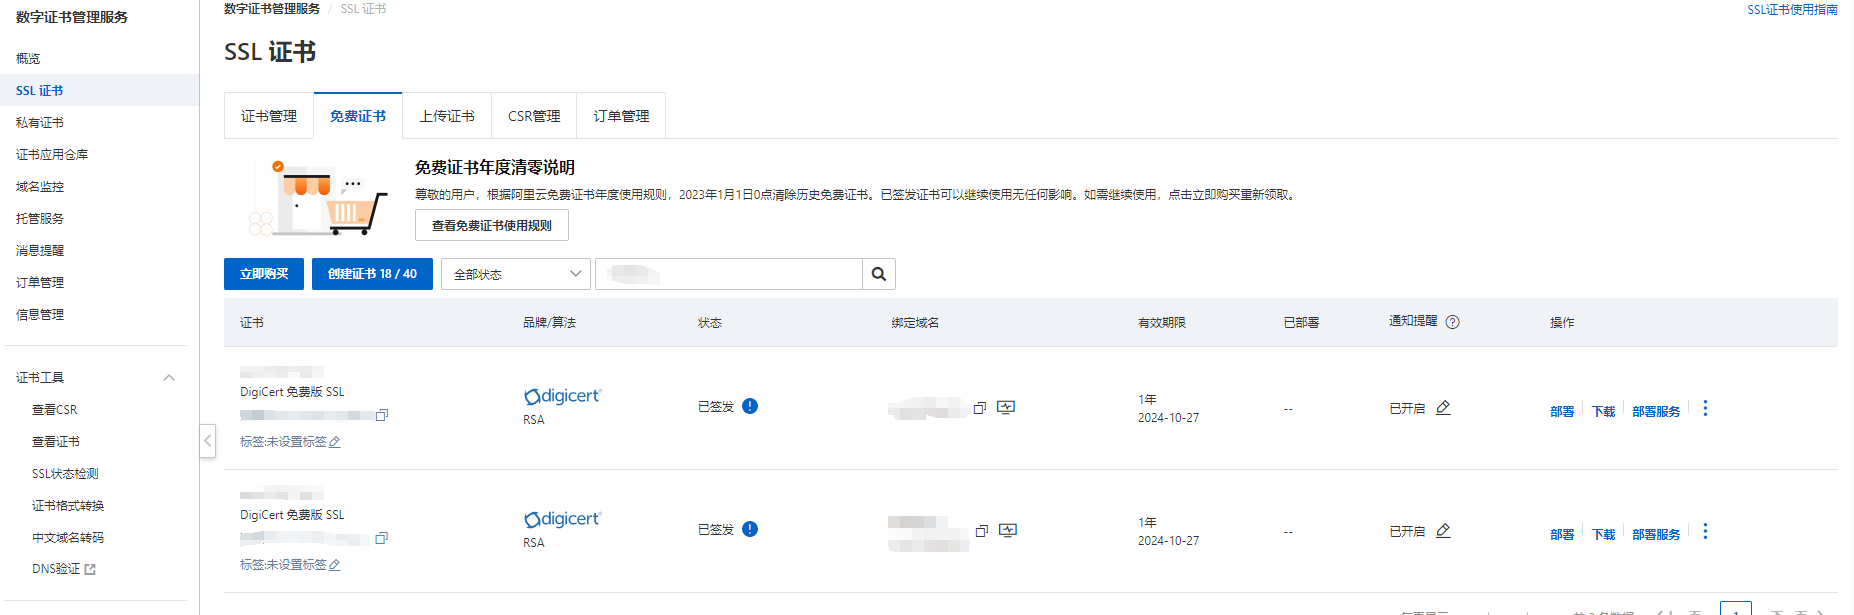
Task: Edit notification setting for first certificate
Action: [1443, 408]
